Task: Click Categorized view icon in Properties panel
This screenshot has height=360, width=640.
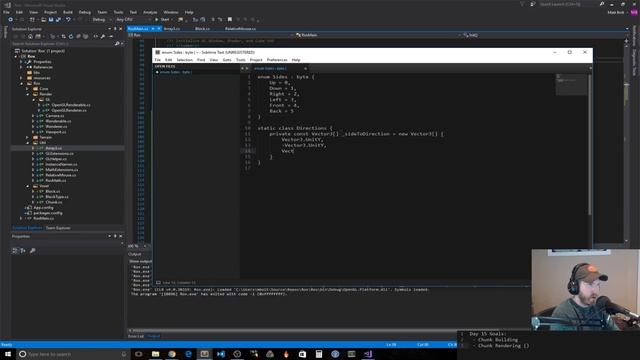Action: pyautogui.click(x=15, y=251)
